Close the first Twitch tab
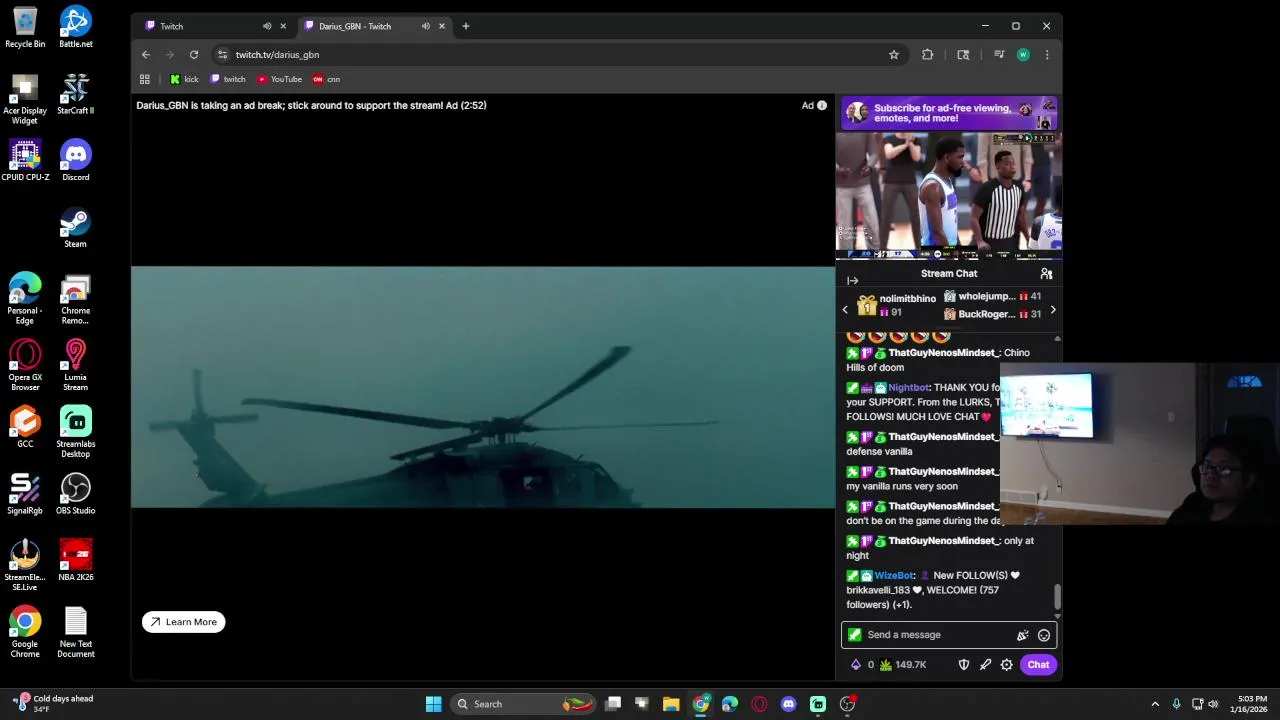 click(x=283, y=26)
